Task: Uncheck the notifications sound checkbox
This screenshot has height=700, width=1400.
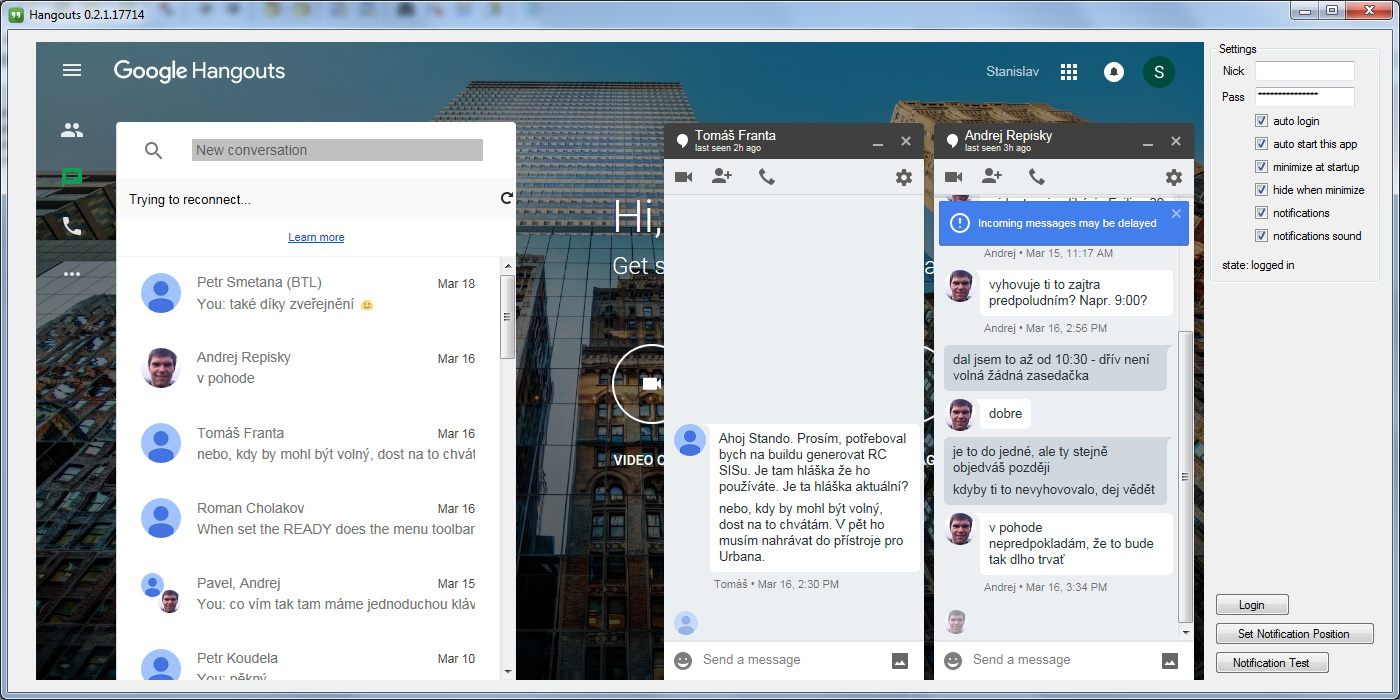Action: [1262, 236]
